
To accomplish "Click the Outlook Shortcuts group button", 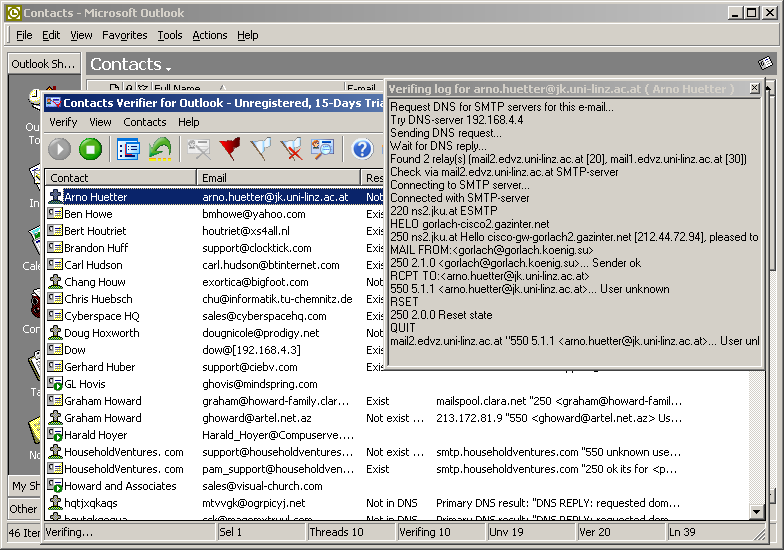I will (x=44, y=64).
